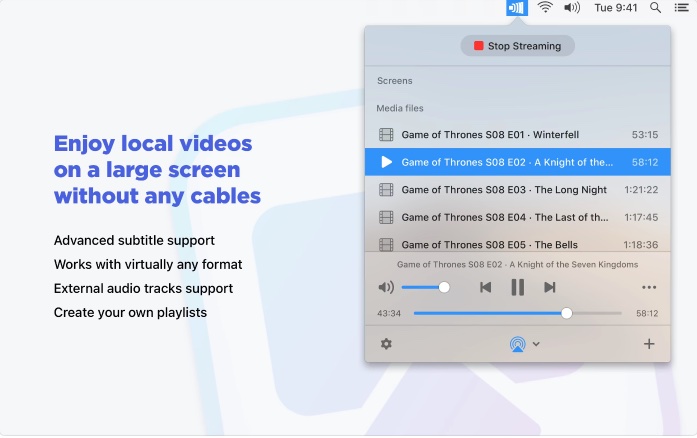Click the elapsed time 43:34

point(389,313)
